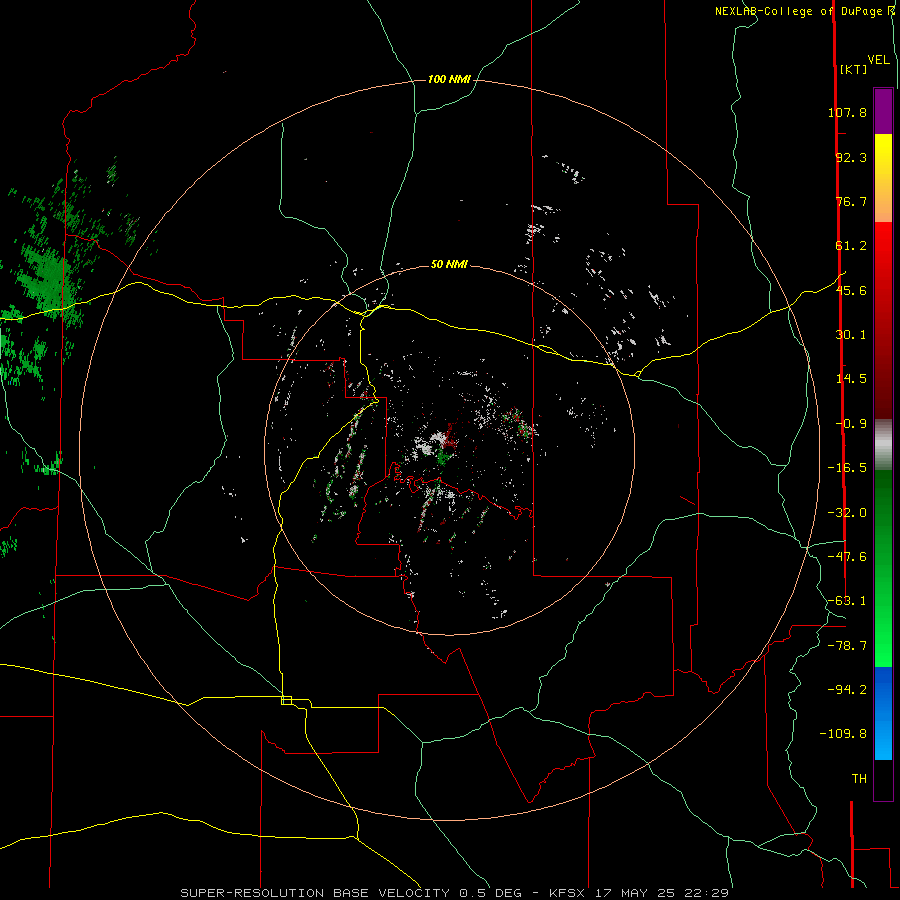Image resolution: width=900 pixels, height=900 pixels.
Task: Click the 107.8 velocity scale value
Action: (x=847, y=112)
